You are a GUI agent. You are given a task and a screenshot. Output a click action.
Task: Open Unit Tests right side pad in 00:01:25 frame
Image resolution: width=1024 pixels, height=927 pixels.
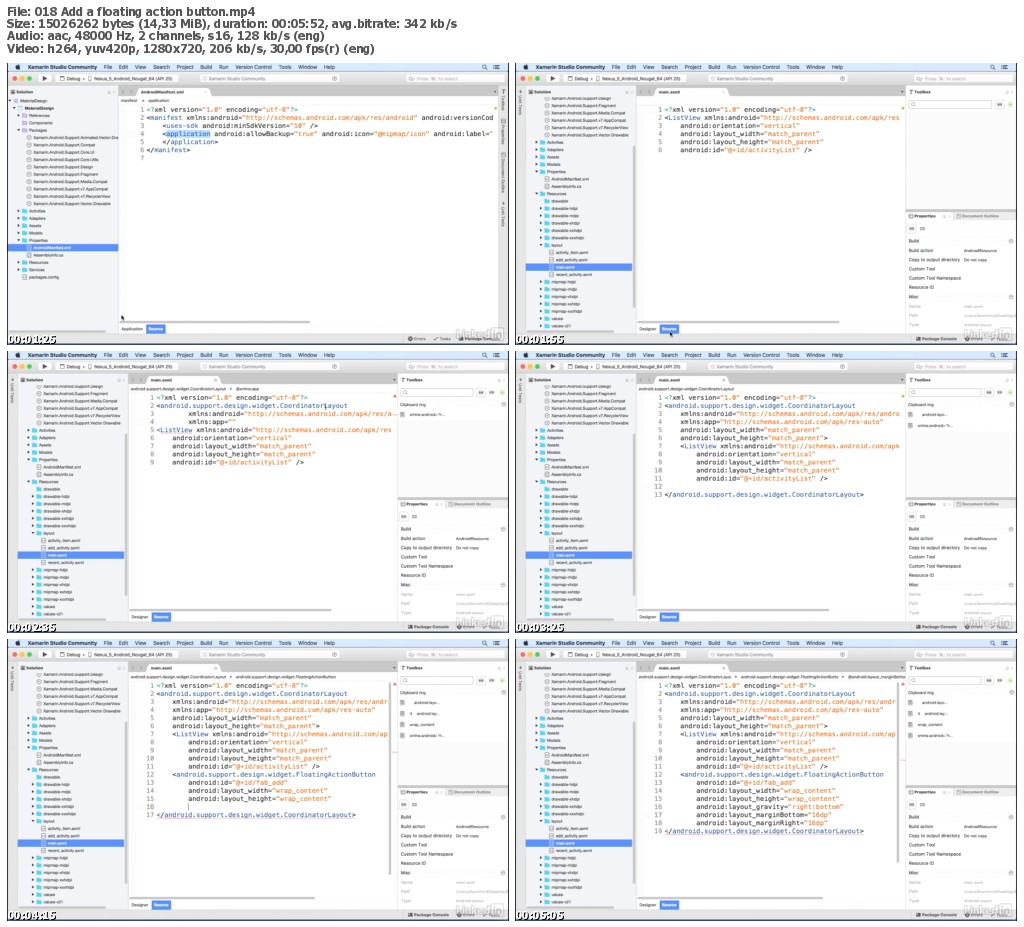tap(504, 214)
